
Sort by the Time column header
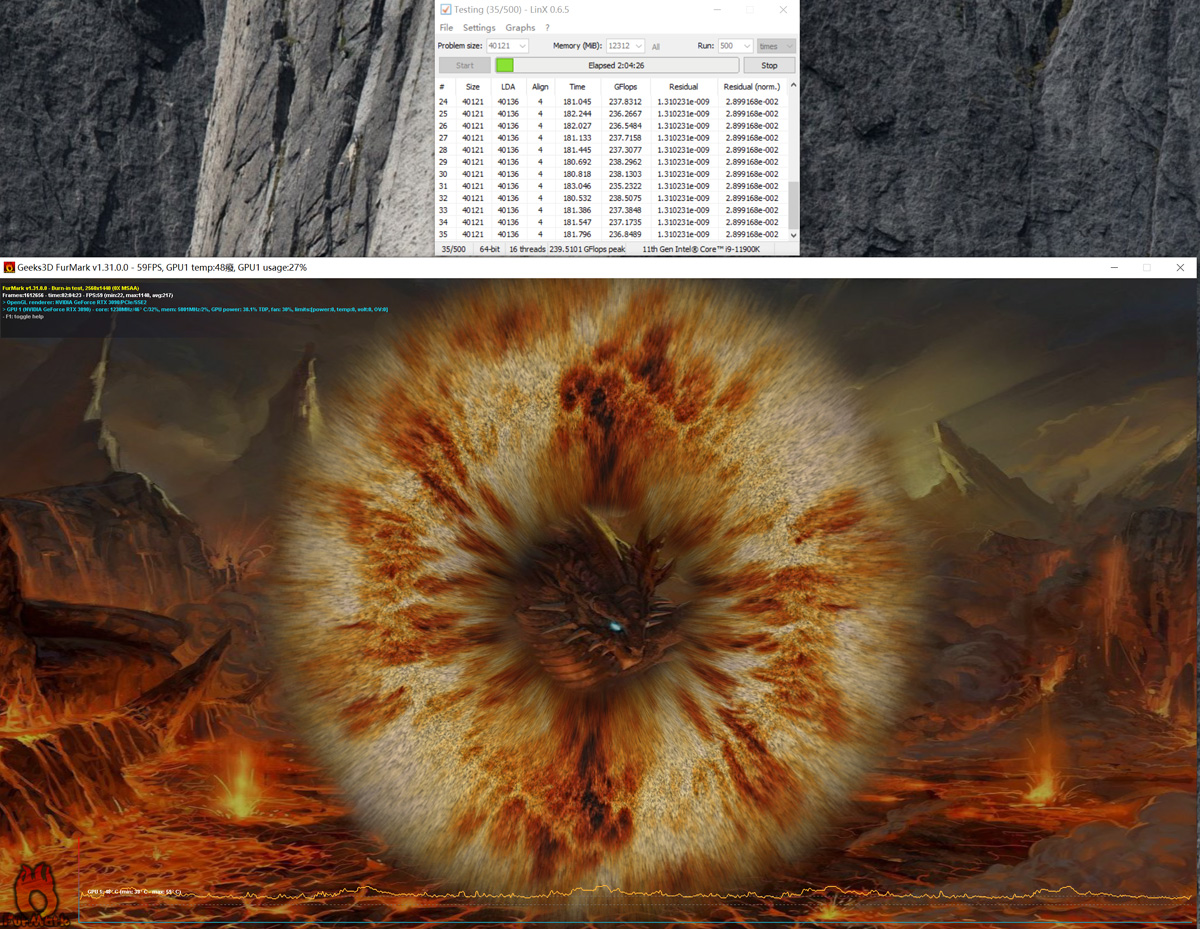click(577, 87)
